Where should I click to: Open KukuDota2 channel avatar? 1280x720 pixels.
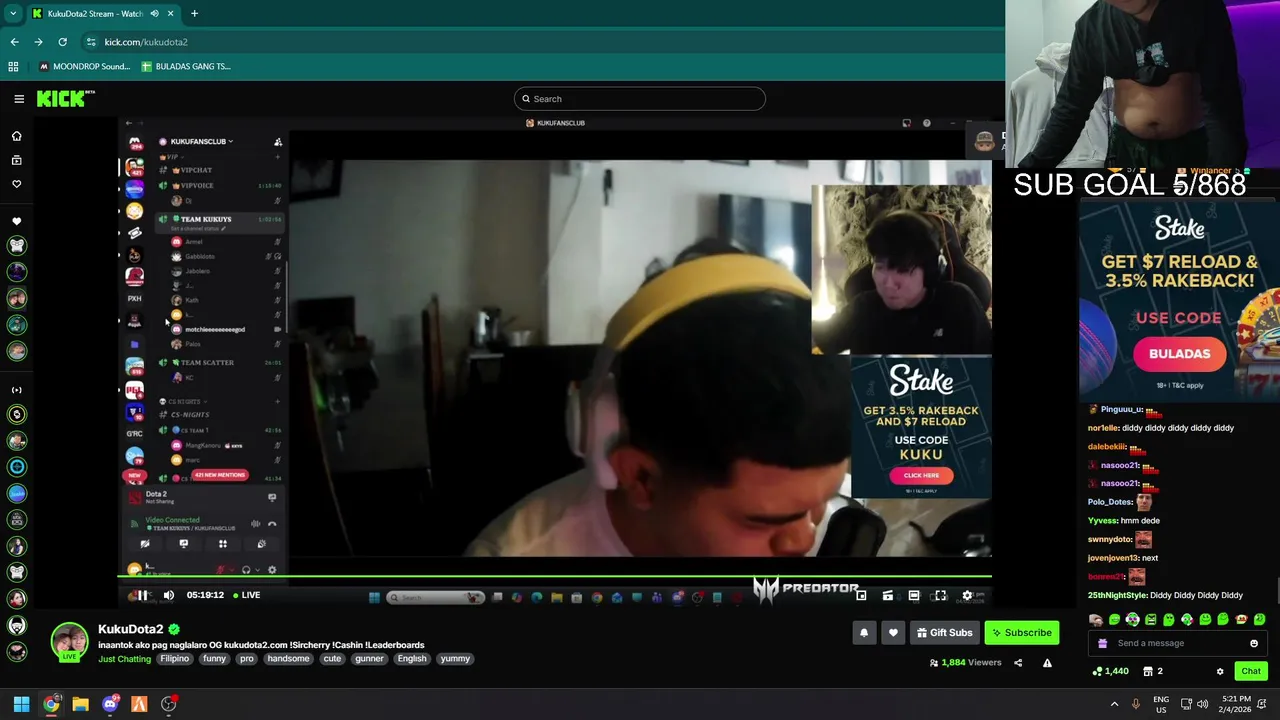[x=69, y=642]
